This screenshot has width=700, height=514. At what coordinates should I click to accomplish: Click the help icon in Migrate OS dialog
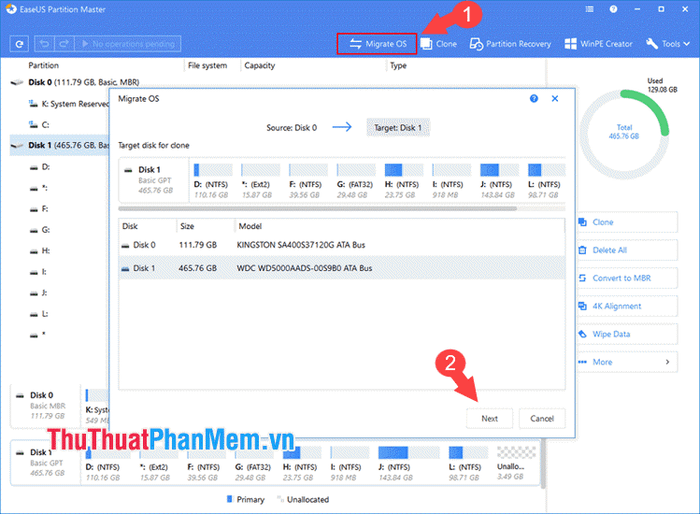tap(534, 99)
